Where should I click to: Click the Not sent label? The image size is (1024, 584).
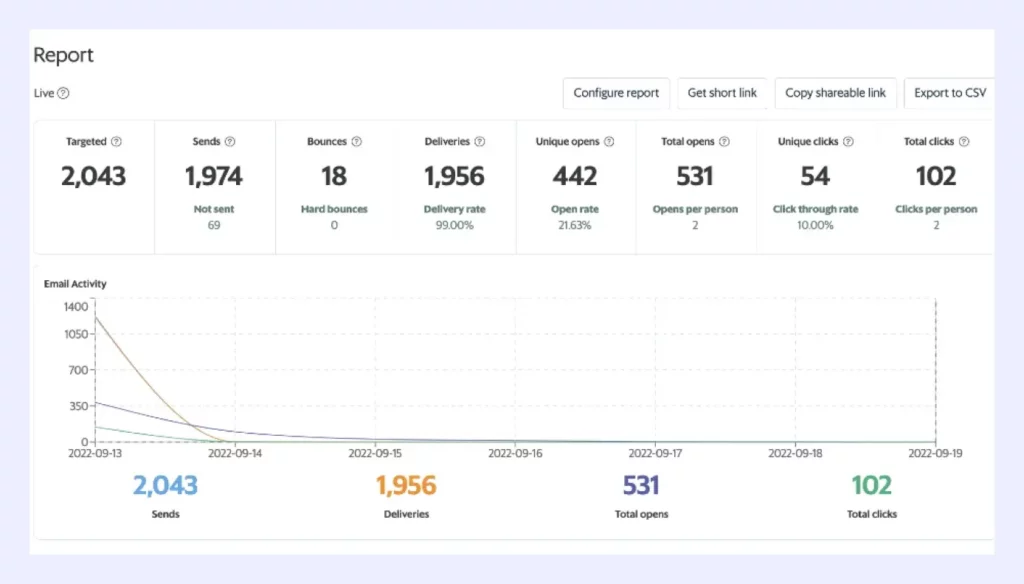point(214,209)
